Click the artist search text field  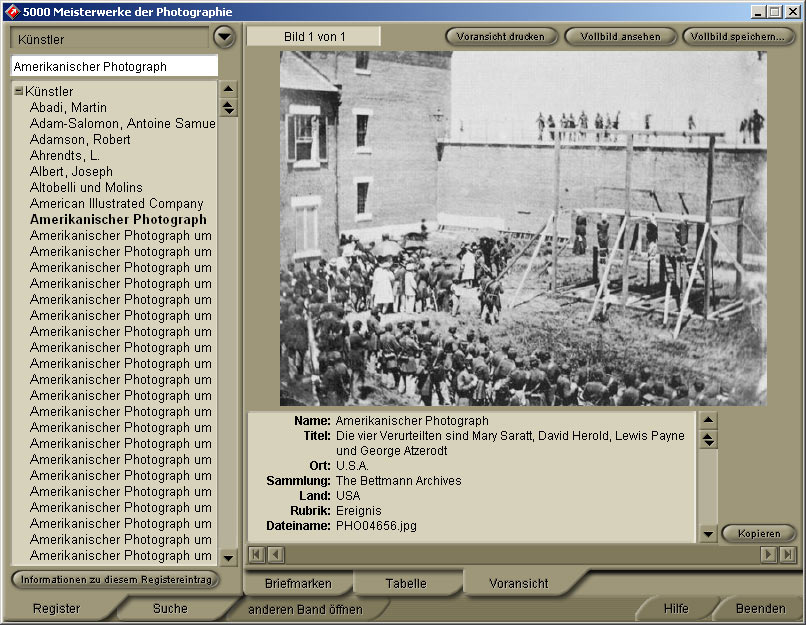click(113, 67)
